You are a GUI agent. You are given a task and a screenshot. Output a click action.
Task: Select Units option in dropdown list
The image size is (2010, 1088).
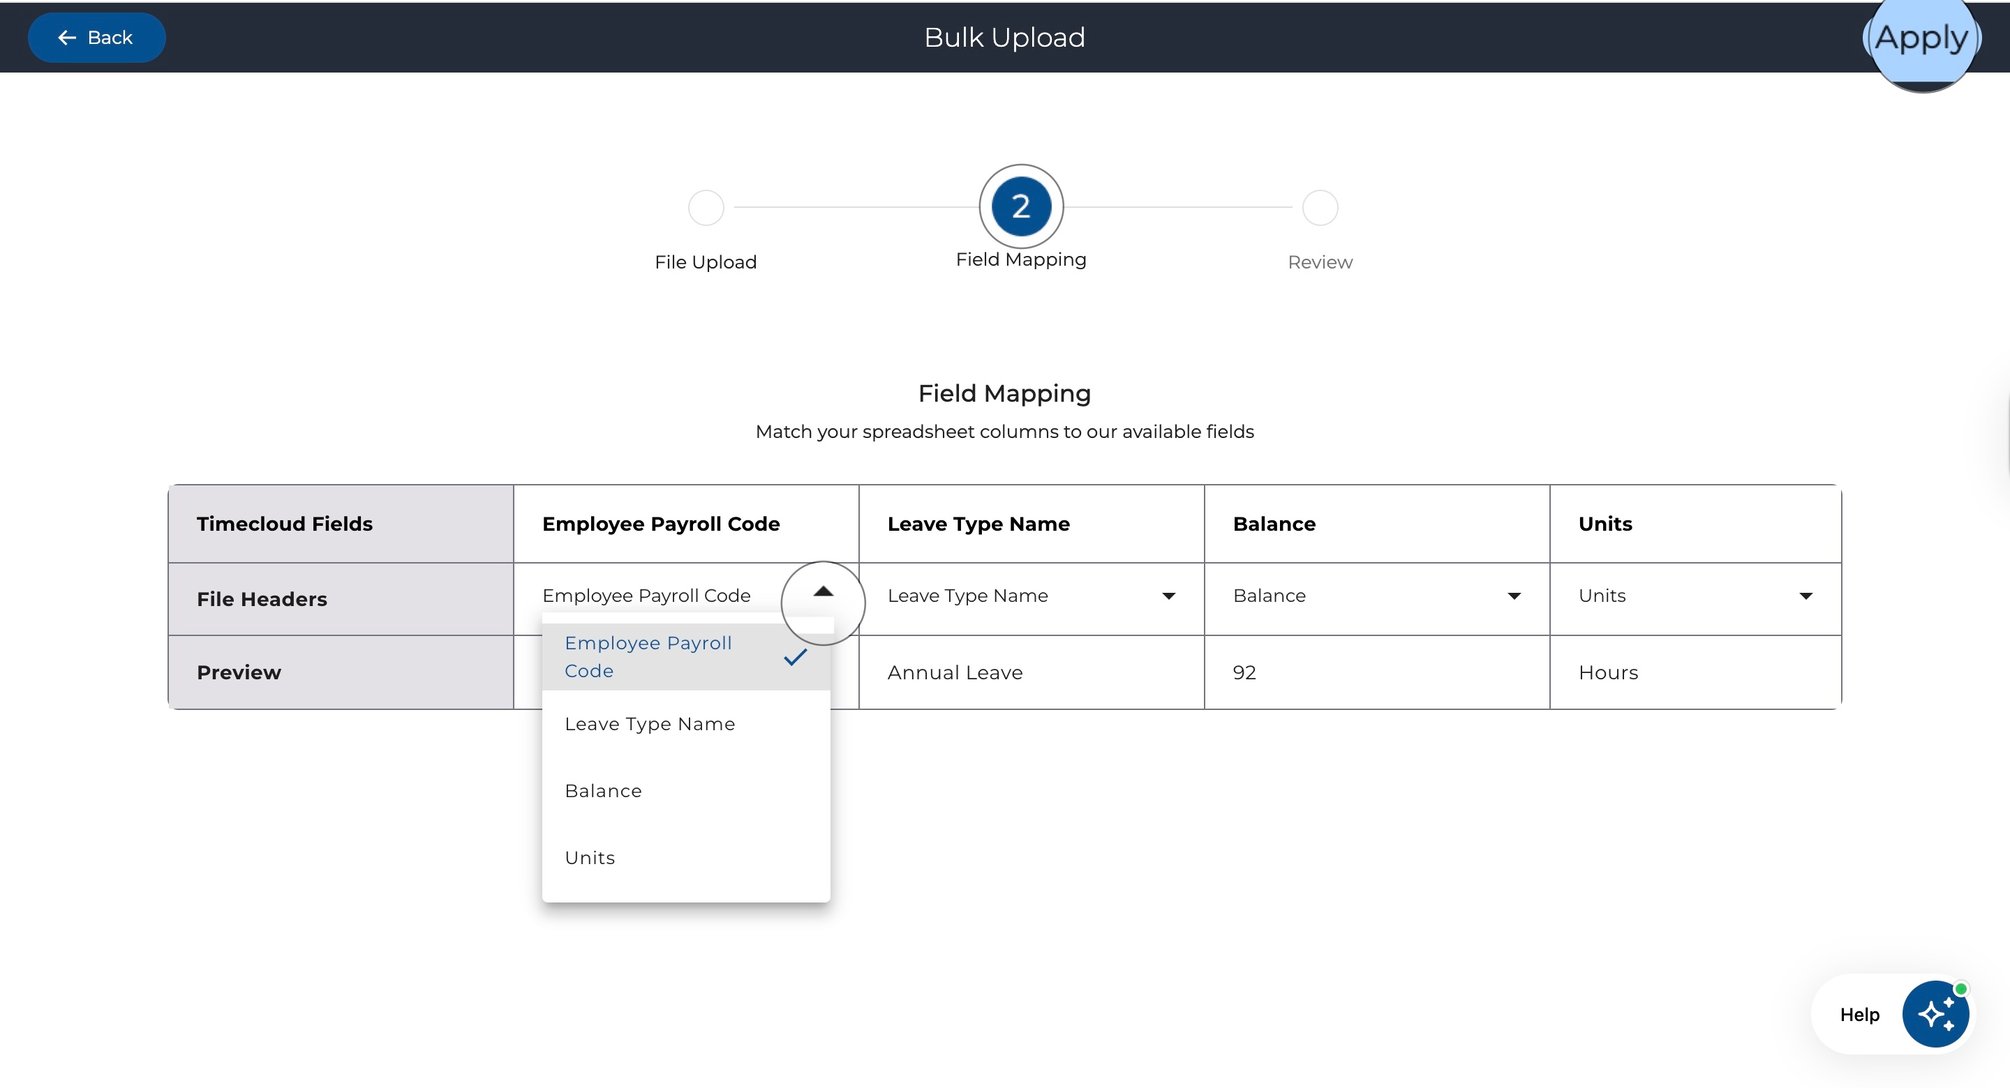tap(686, 858)
